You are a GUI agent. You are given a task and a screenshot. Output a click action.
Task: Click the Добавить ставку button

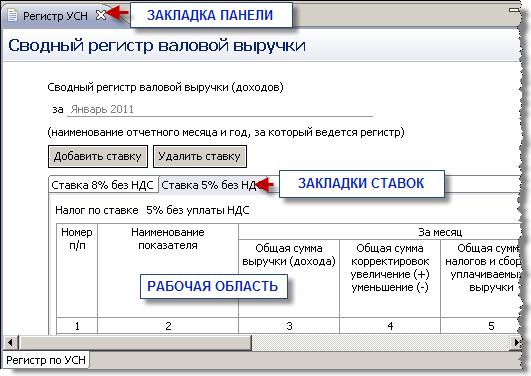pos(98,156)
